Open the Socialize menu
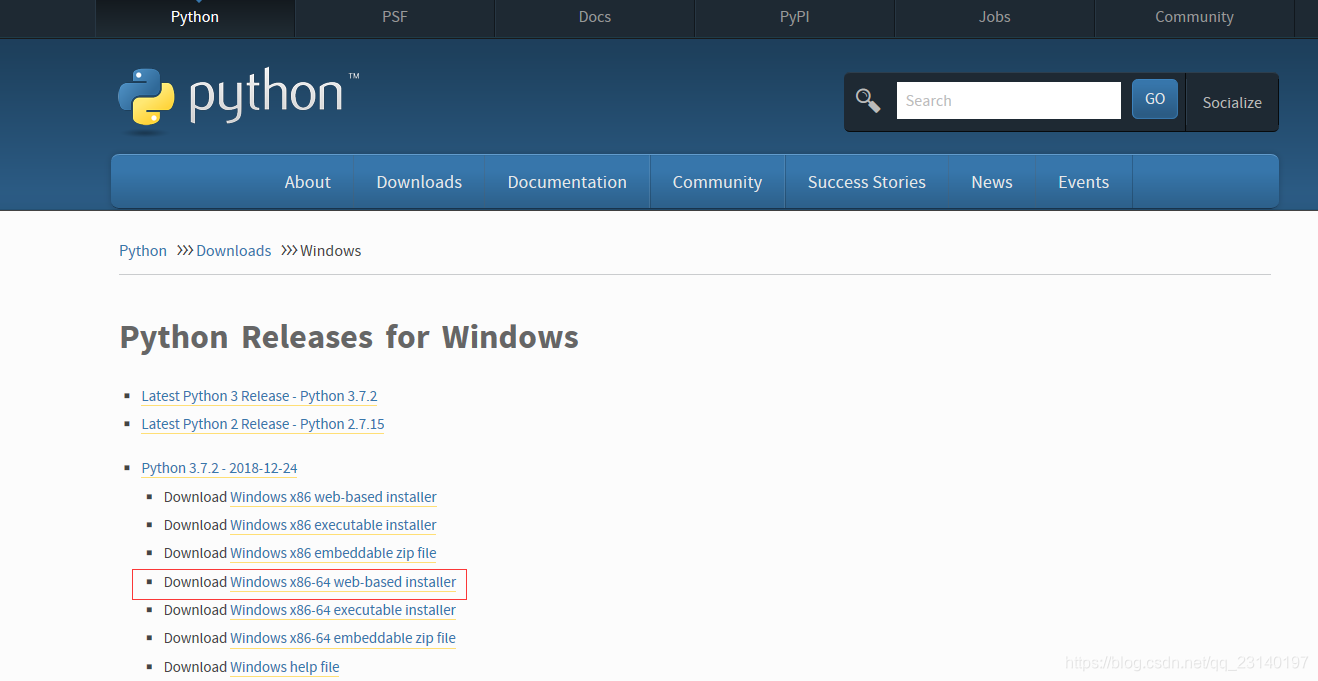 pyautogui.click(x=1232, y=102)
